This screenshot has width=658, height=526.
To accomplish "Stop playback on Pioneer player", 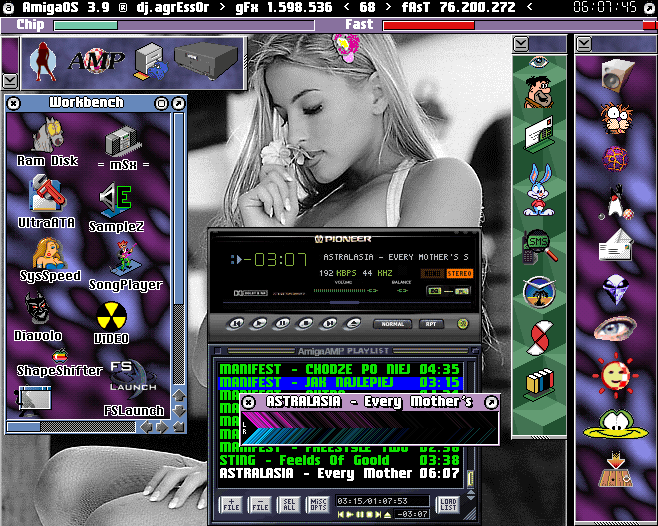I will [305, 324].
